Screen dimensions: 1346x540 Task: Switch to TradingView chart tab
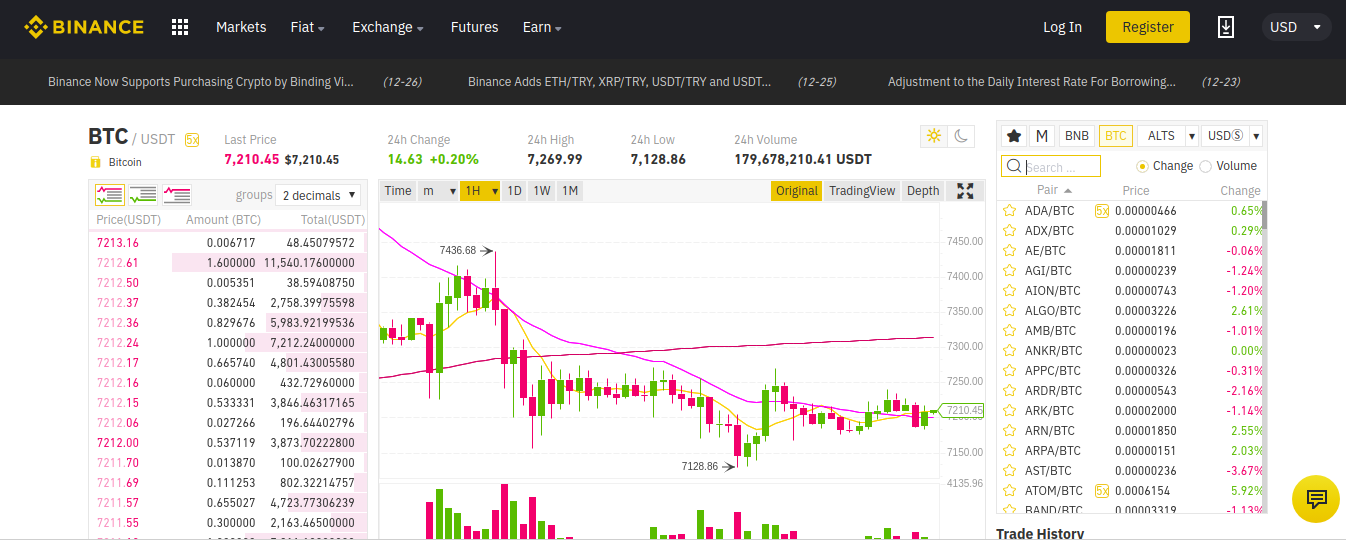click(x=862, y=191)
